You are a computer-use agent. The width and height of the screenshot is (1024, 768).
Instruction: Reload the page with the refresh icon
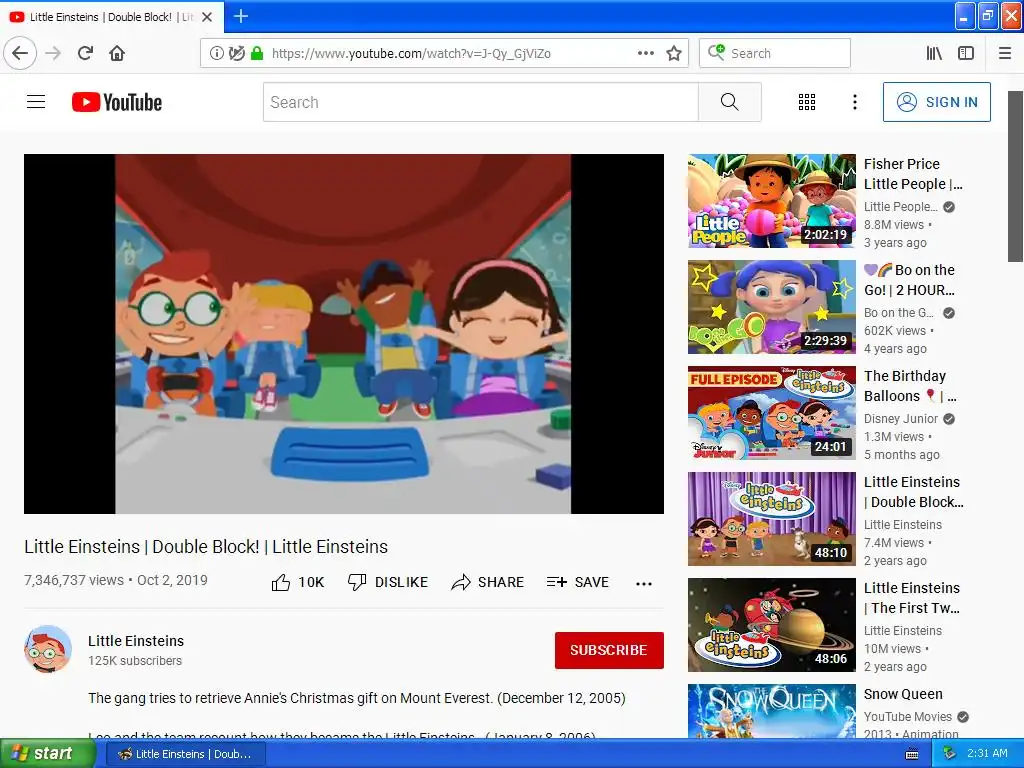pyautogui.click(x=86, y=54)
